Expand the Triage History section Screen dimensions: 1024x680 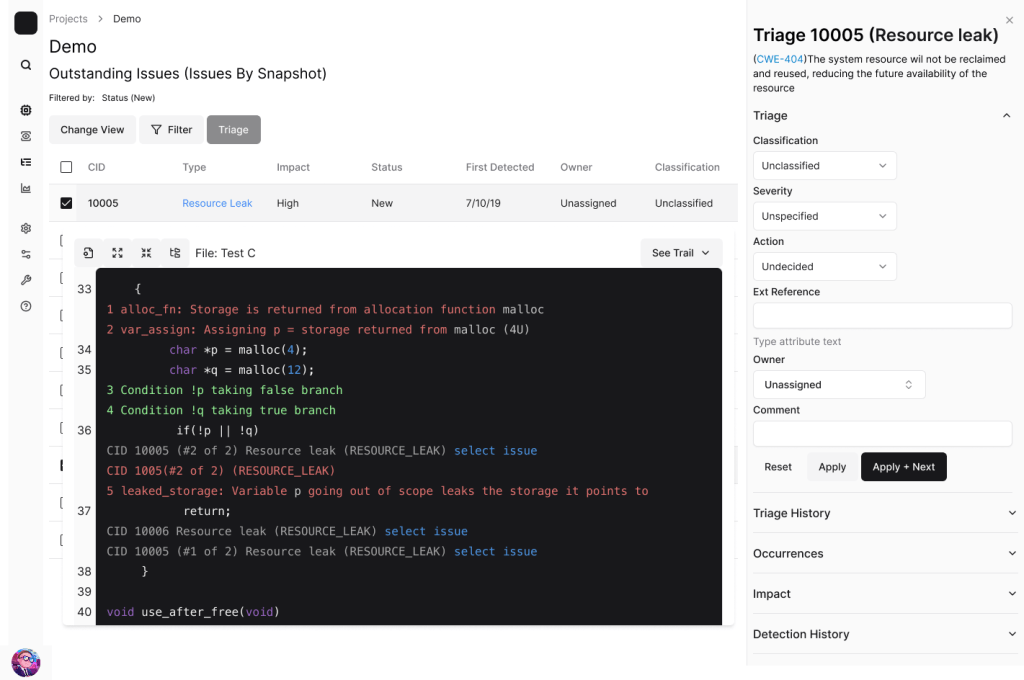point(885,513)
